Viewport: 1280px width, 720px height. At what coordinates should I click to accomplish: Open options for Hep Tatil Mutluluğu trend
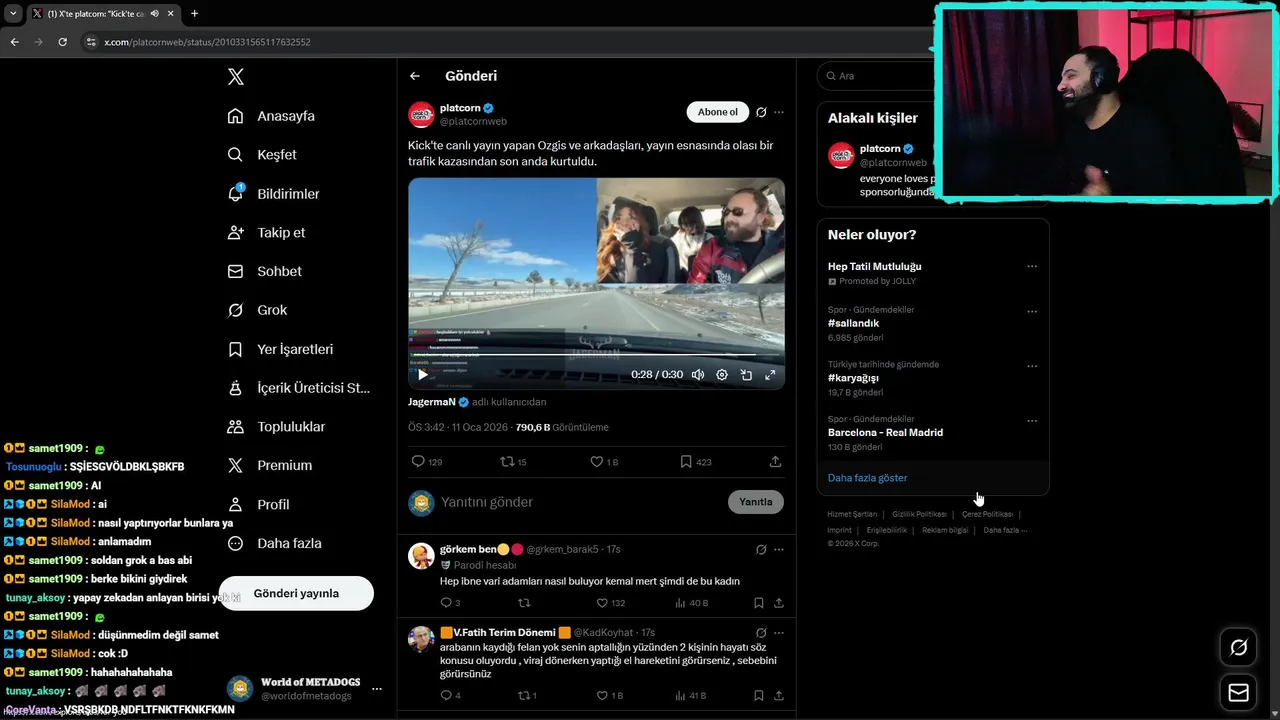click(1032, 266)
